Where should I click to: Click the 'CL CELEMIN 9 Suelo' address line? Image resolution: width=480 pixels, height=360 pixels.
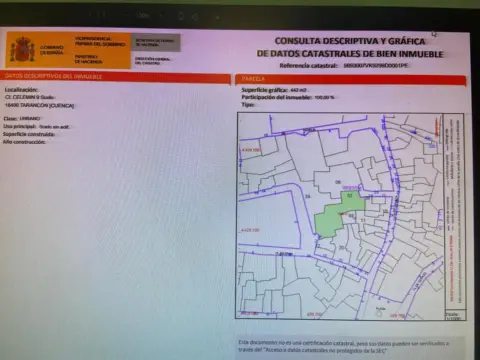(30, 97)
